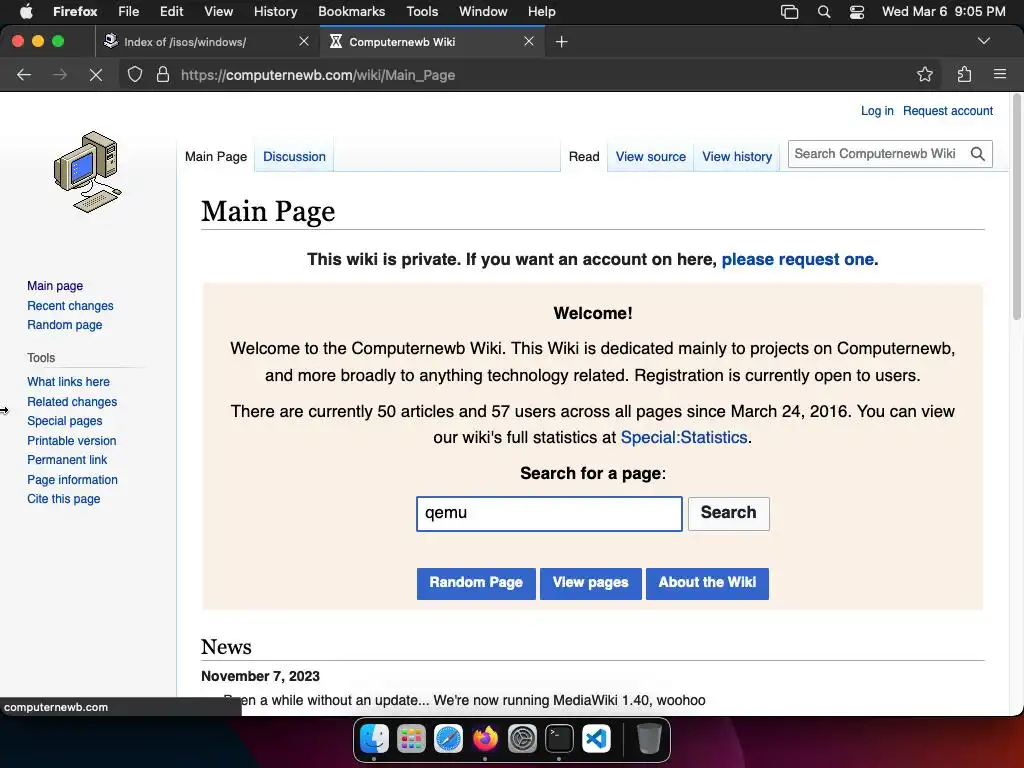Launch Safari from the Dock
Viewport: 1024px width, 768px height.
[449, 739]
